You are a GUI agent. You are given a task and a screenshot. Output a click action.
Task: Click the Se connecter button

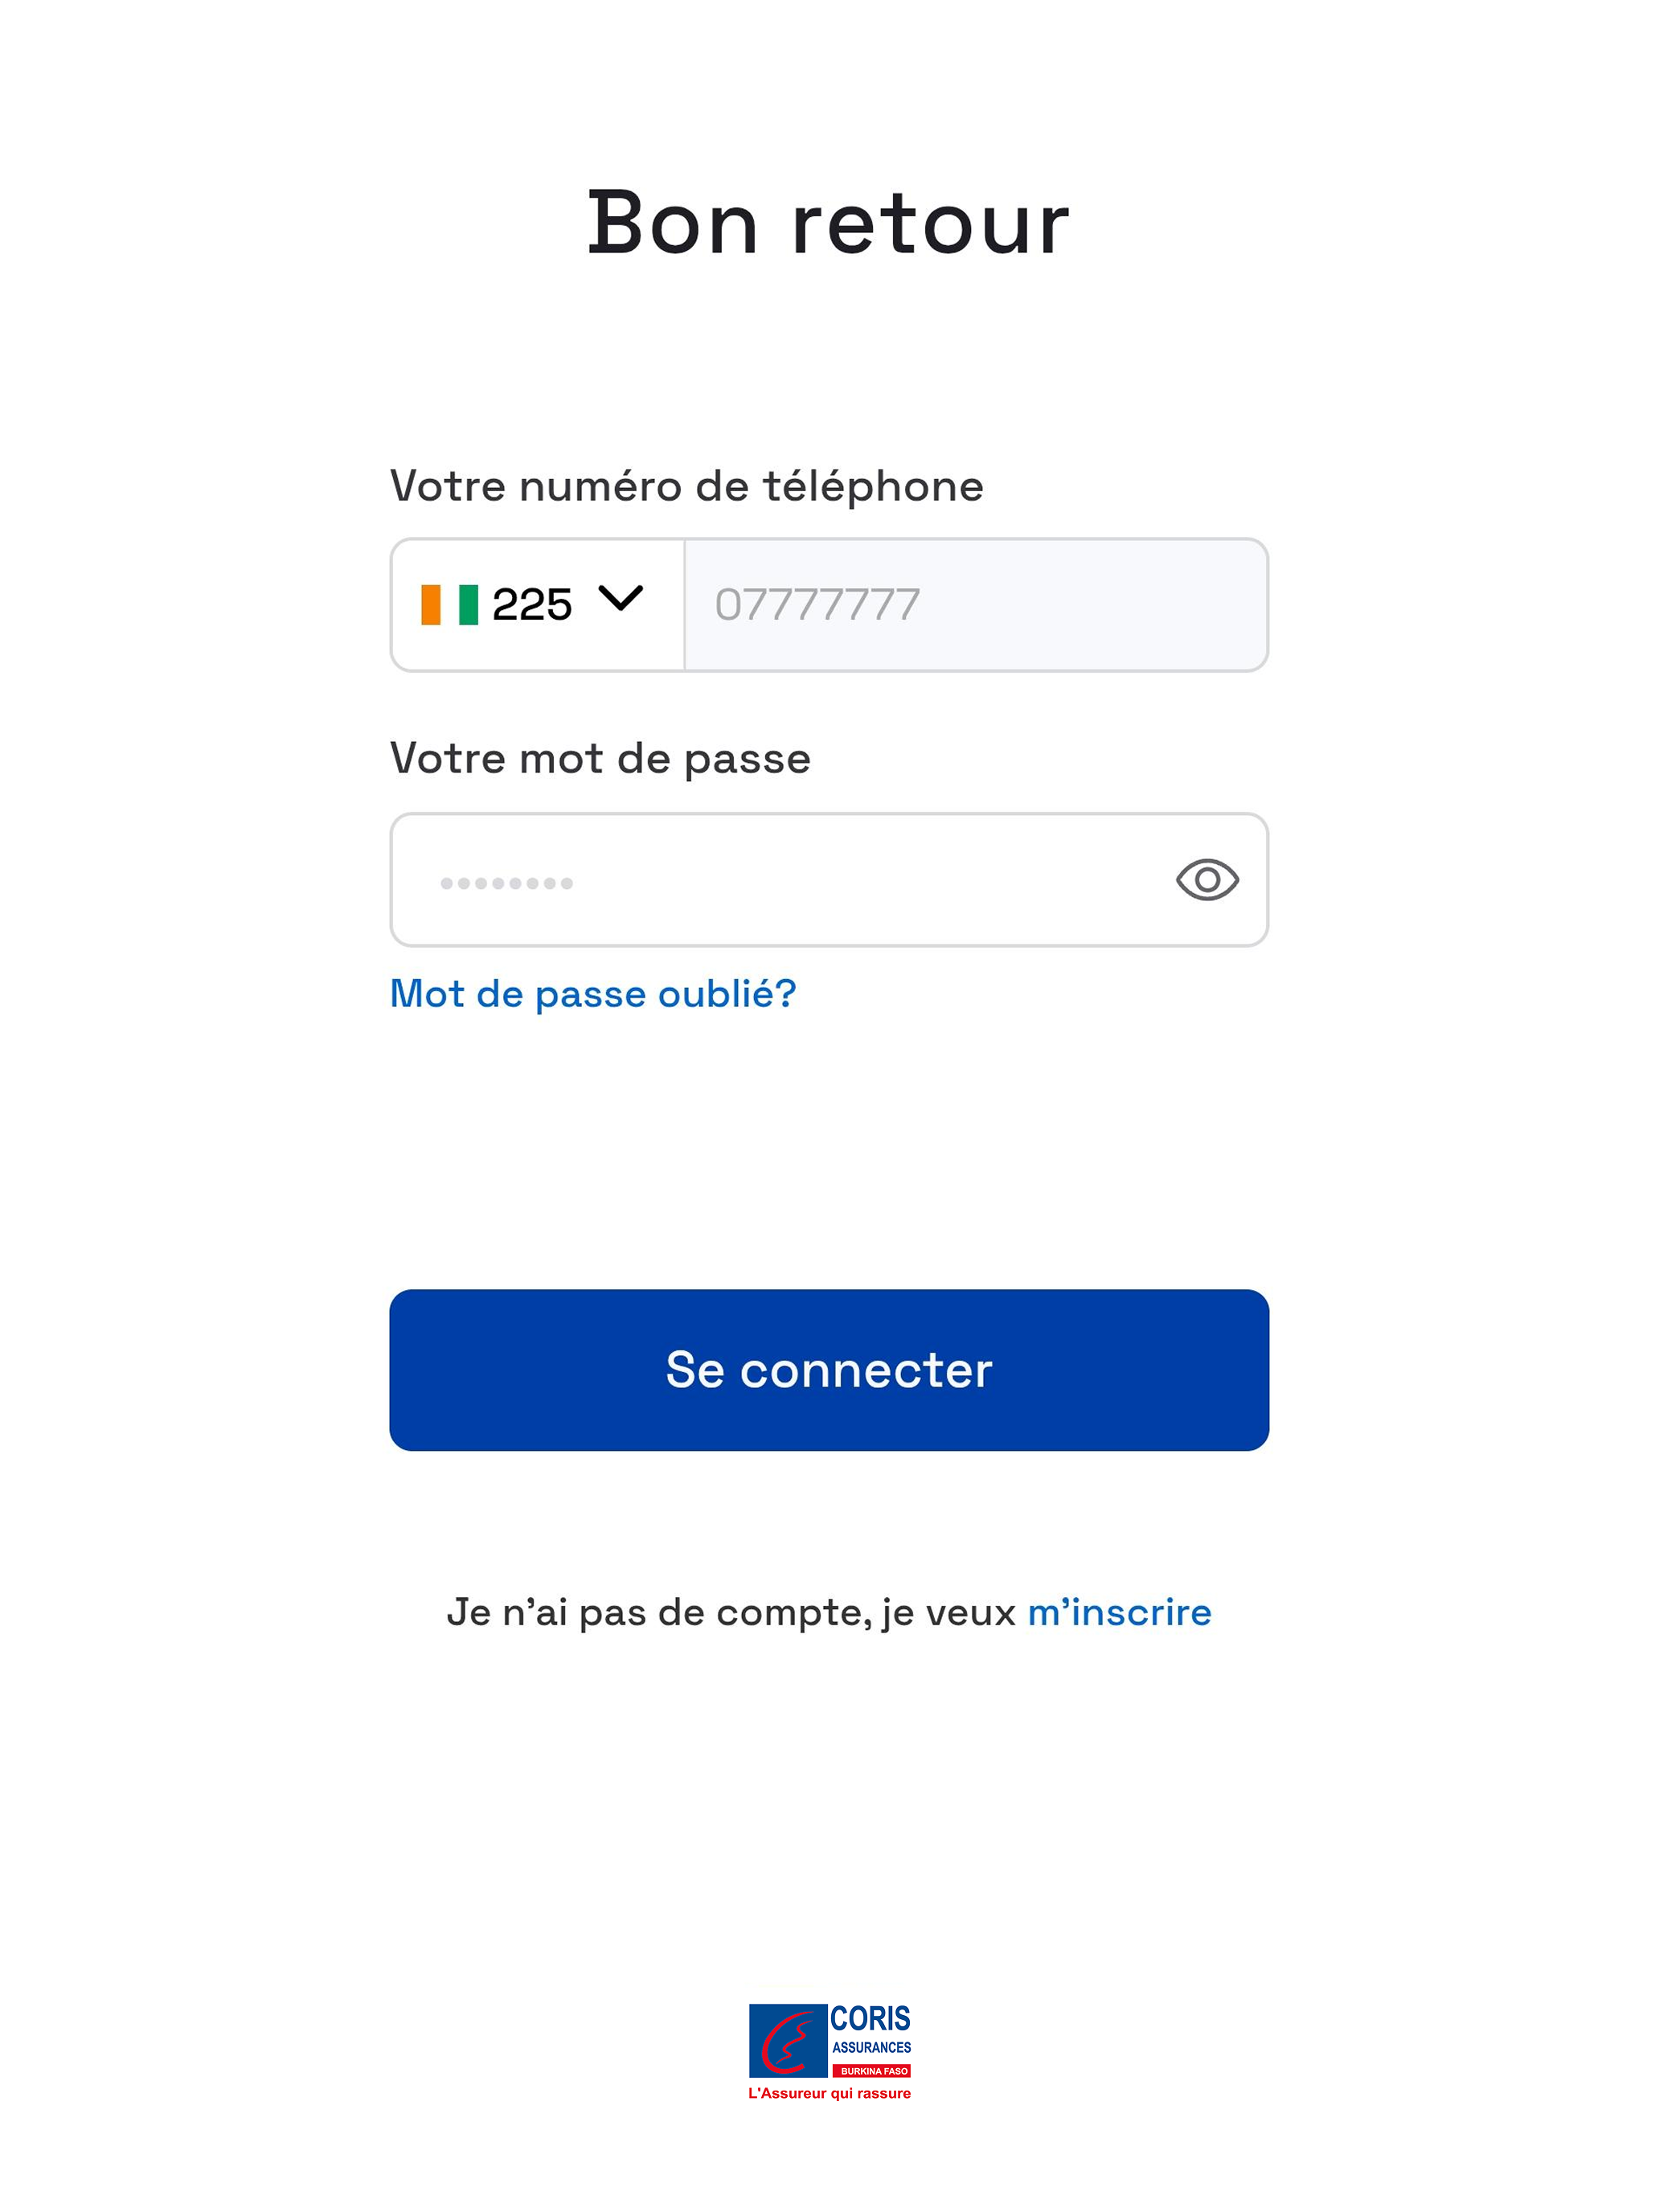[x=829, y=1370]
